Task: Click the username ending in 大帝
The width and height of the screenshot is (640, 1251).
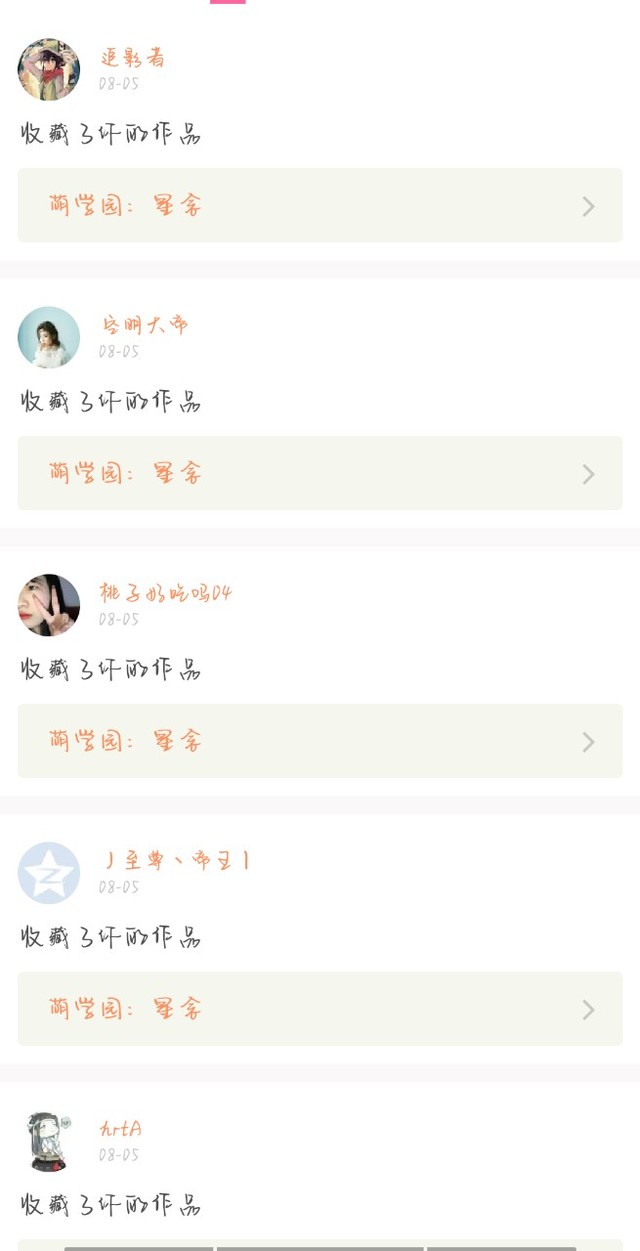Action: coord(144,326)
